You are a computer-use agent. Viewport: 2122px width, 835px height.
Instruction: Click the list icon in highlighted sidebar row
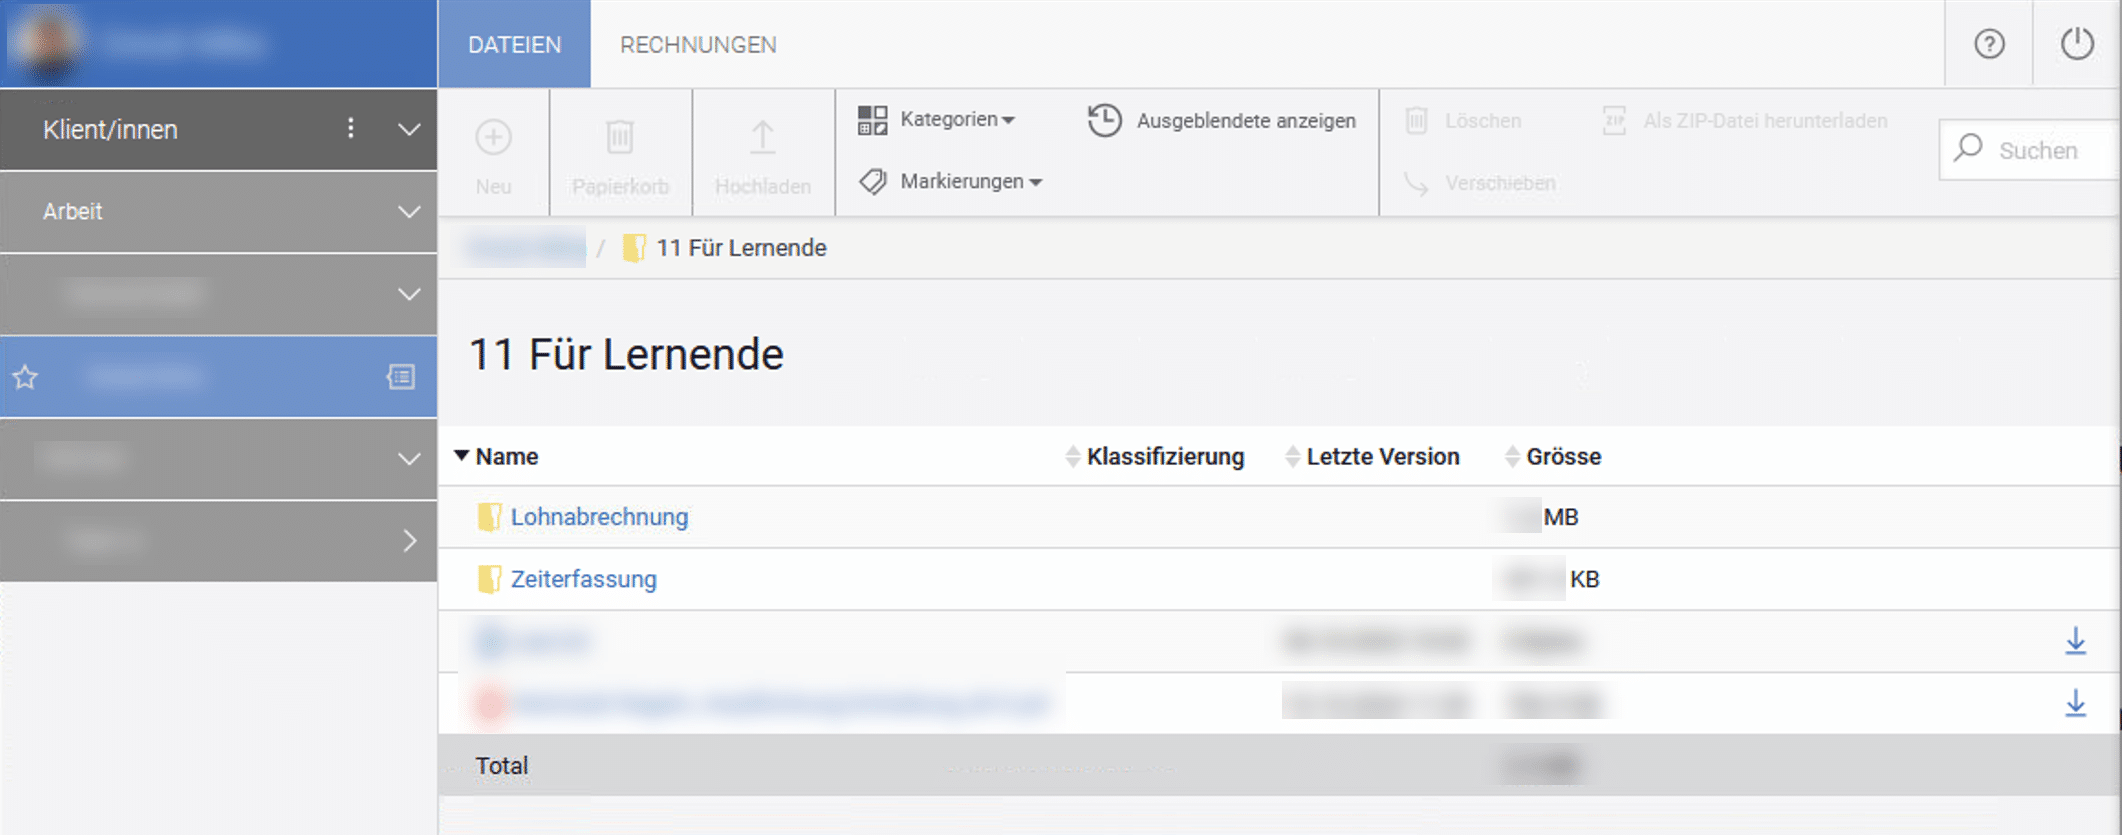pos(401,377)
